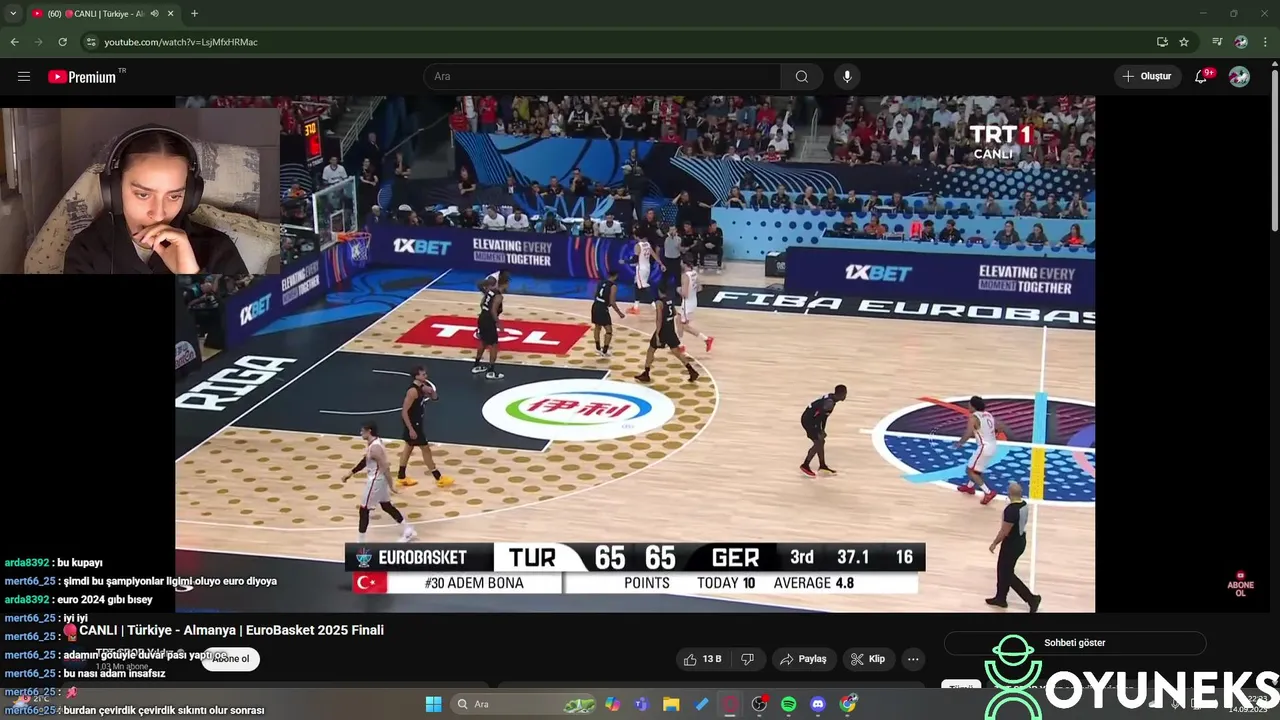Expand the tab search dropdown arrow
This screenshot has height=720, width=1280.
[x=13, y=13]
